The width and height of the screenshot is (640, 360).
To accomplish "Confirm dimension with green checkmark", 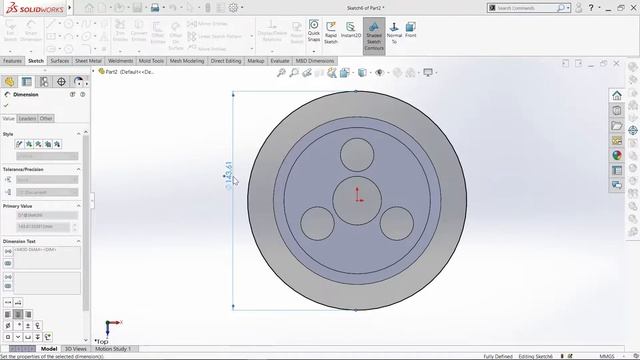I will pos(6,105).
